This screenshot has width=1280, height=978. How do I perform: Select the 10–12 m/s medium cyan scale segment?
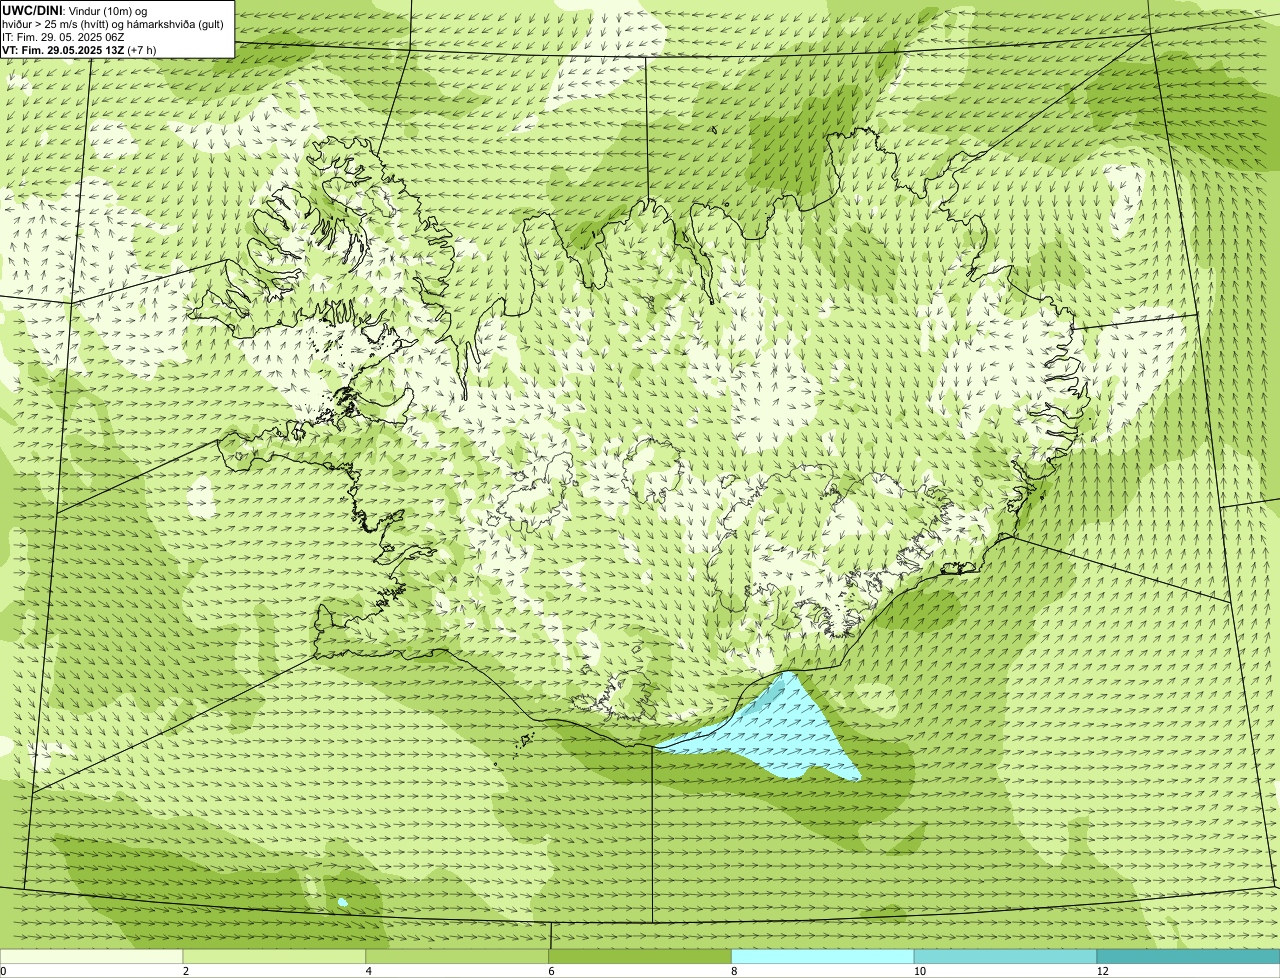coord(1005,957)
